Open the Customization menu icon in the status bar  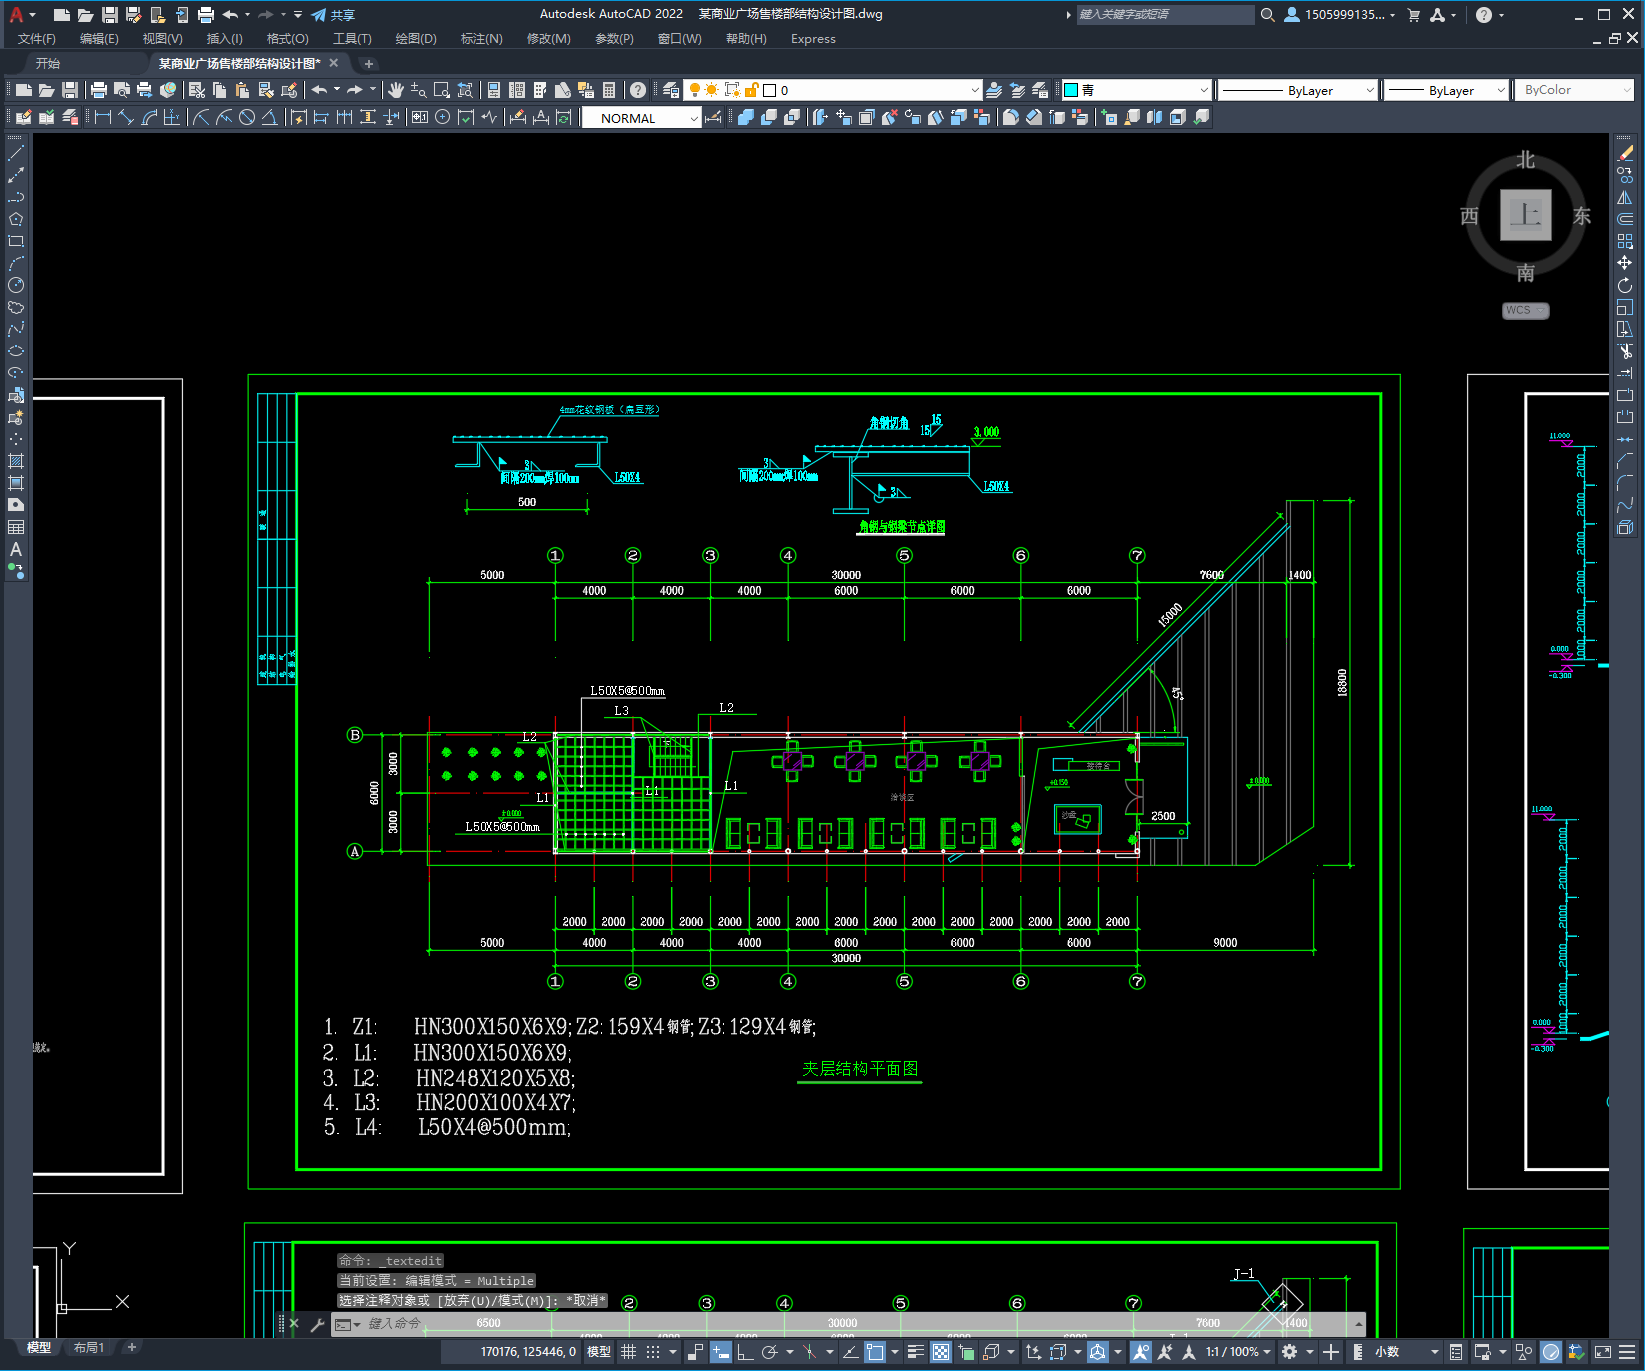coord(1627,1352)
